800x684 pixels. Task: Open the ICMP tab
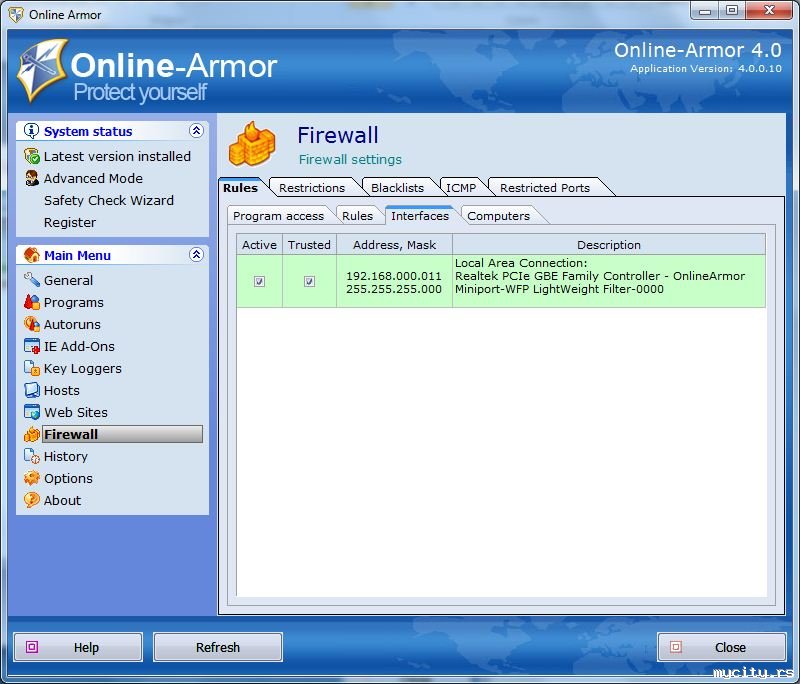coord(461,188)
